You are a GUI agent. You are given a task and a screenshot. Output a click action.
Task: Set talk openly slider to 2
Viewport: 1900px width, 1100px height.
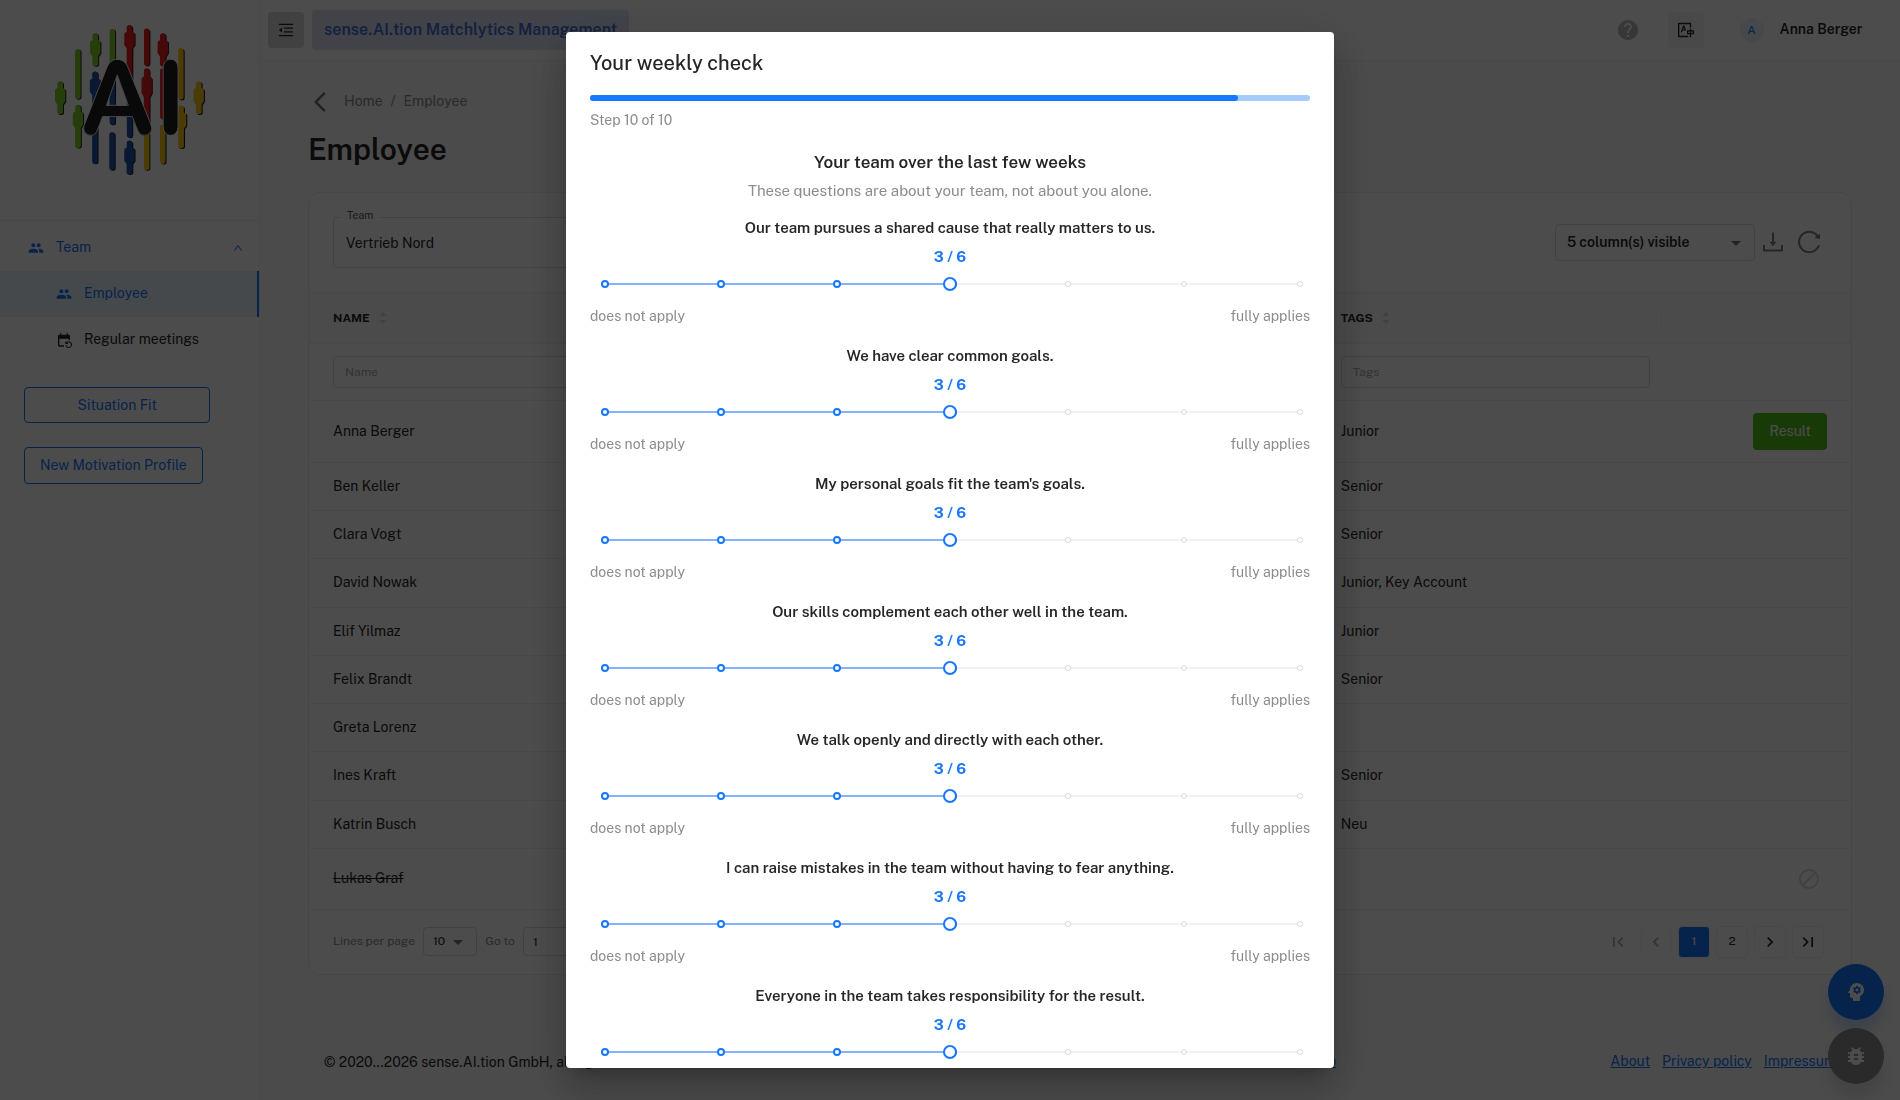pos(837,796)
